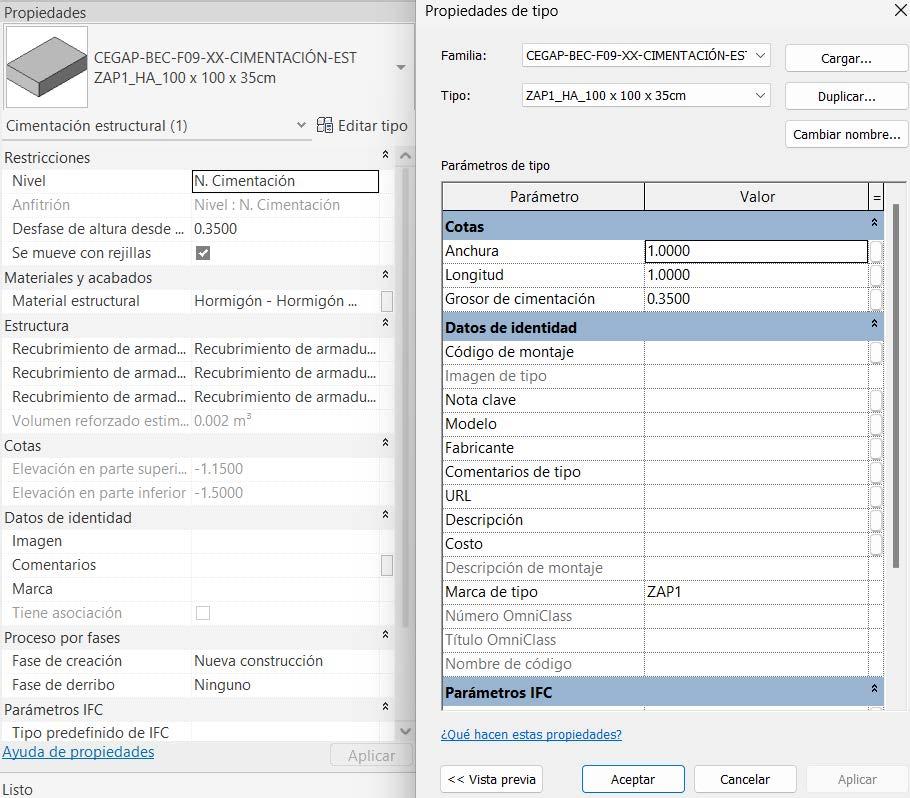Close the Propiedades de tipo dialog

901,10
